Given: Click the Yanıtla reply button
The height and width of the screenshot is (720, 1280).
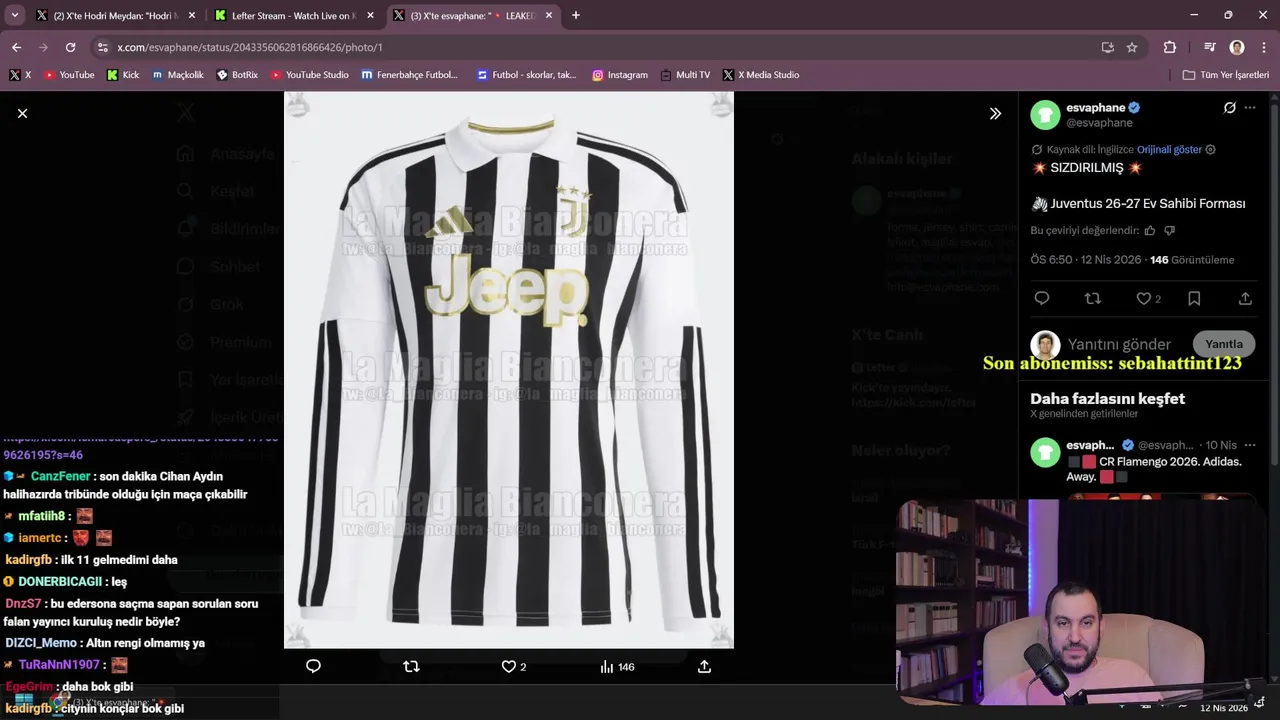Looking at the screenshot, I should [1224, 344].
